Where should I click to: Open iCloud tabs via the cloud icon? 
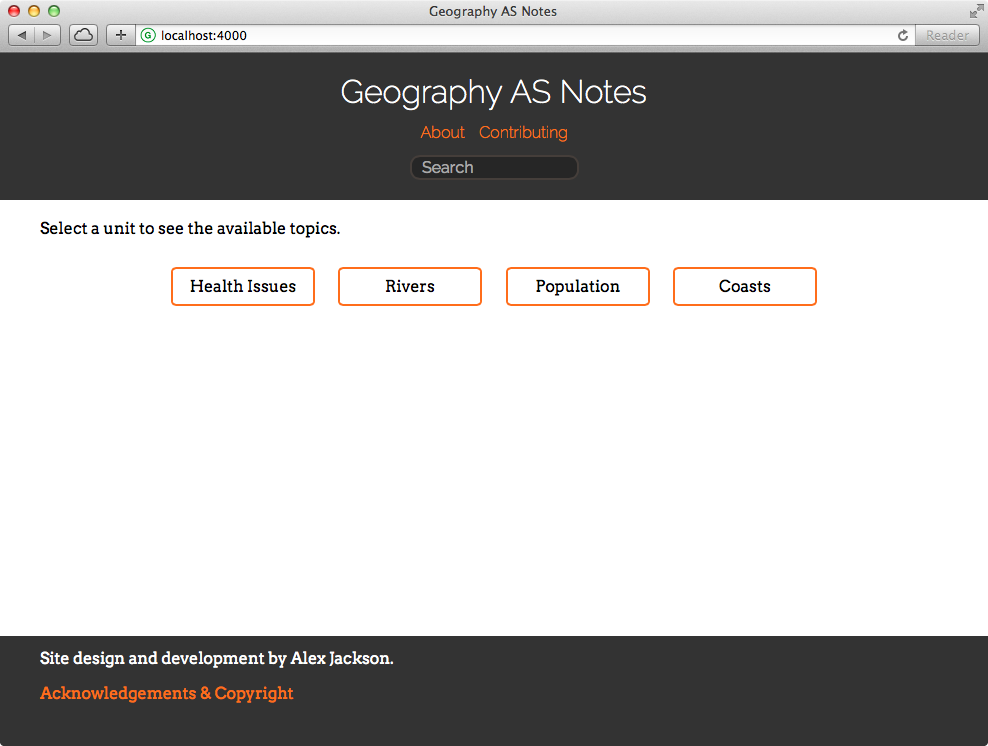pyautogui.click(x=83, y=34)
